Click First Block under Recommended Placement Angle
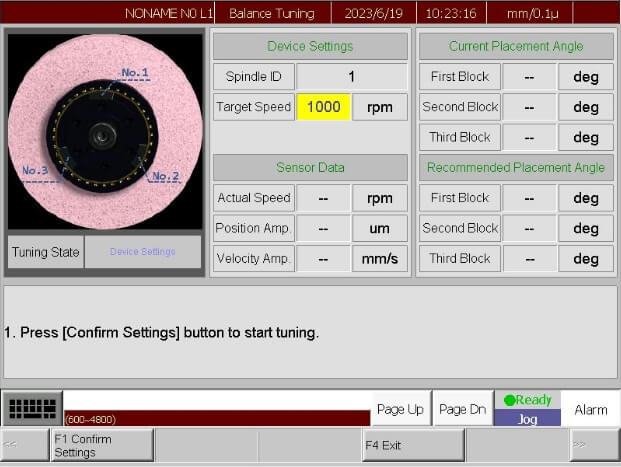Image resolution: width=621 pixels, height=467 pixels. pos(460,198)
